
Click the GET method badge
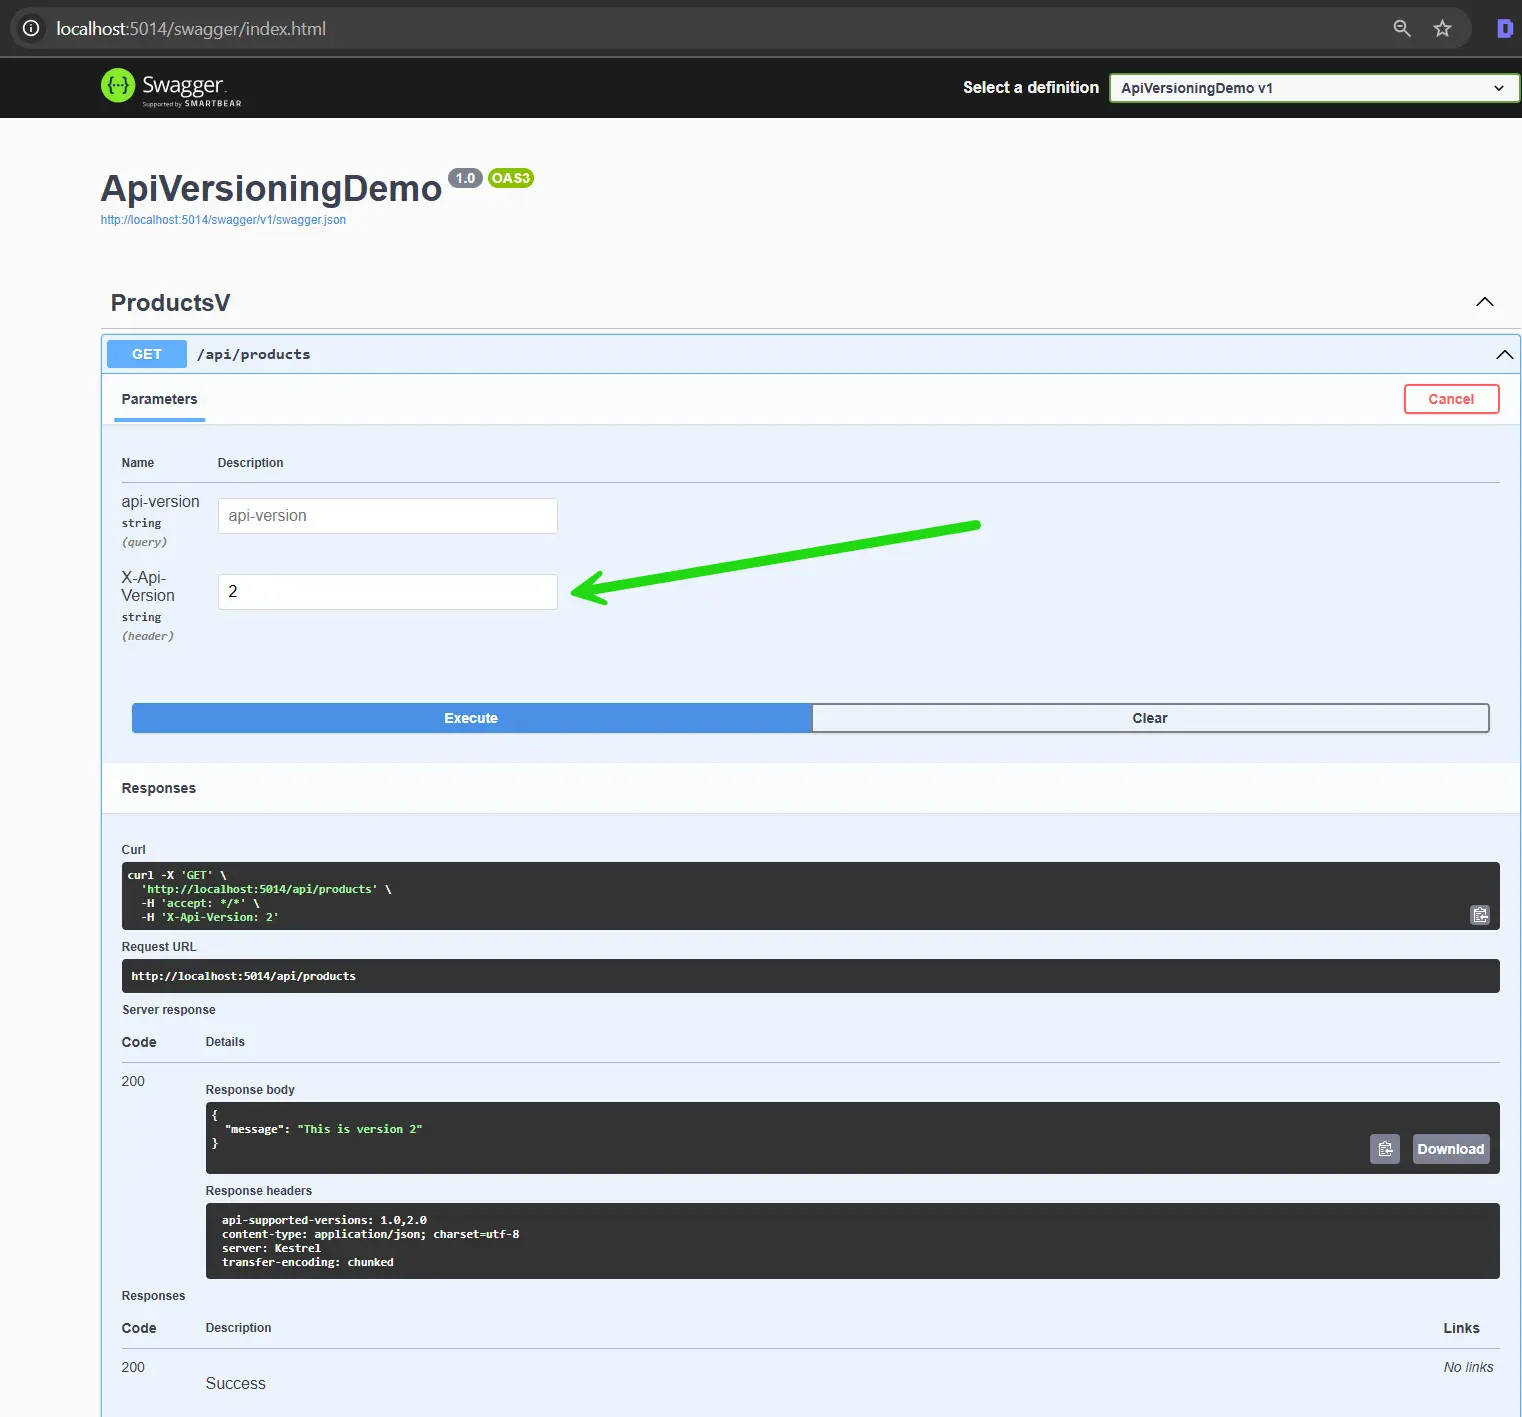pyautogui.click(x=146, y=354)
